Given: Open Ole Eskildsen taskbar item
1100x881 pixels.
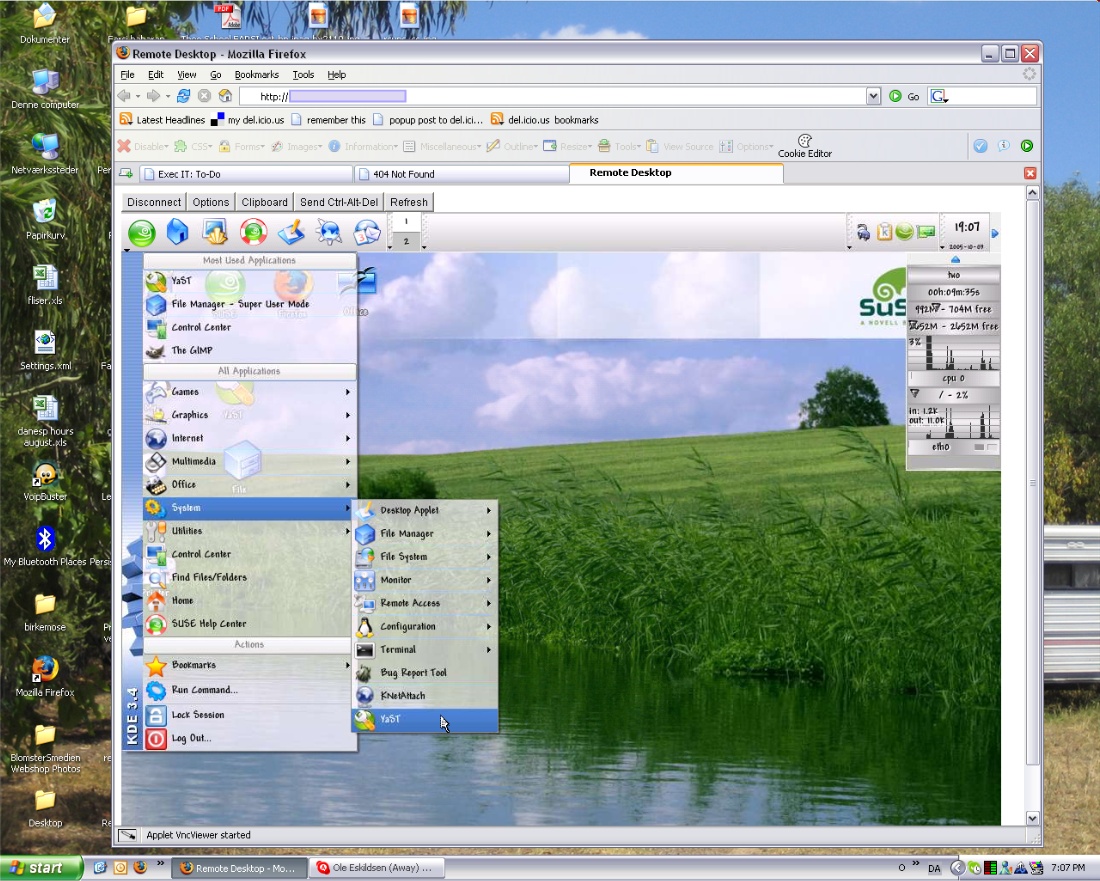Looking at the screenshot, I should 377,868.
